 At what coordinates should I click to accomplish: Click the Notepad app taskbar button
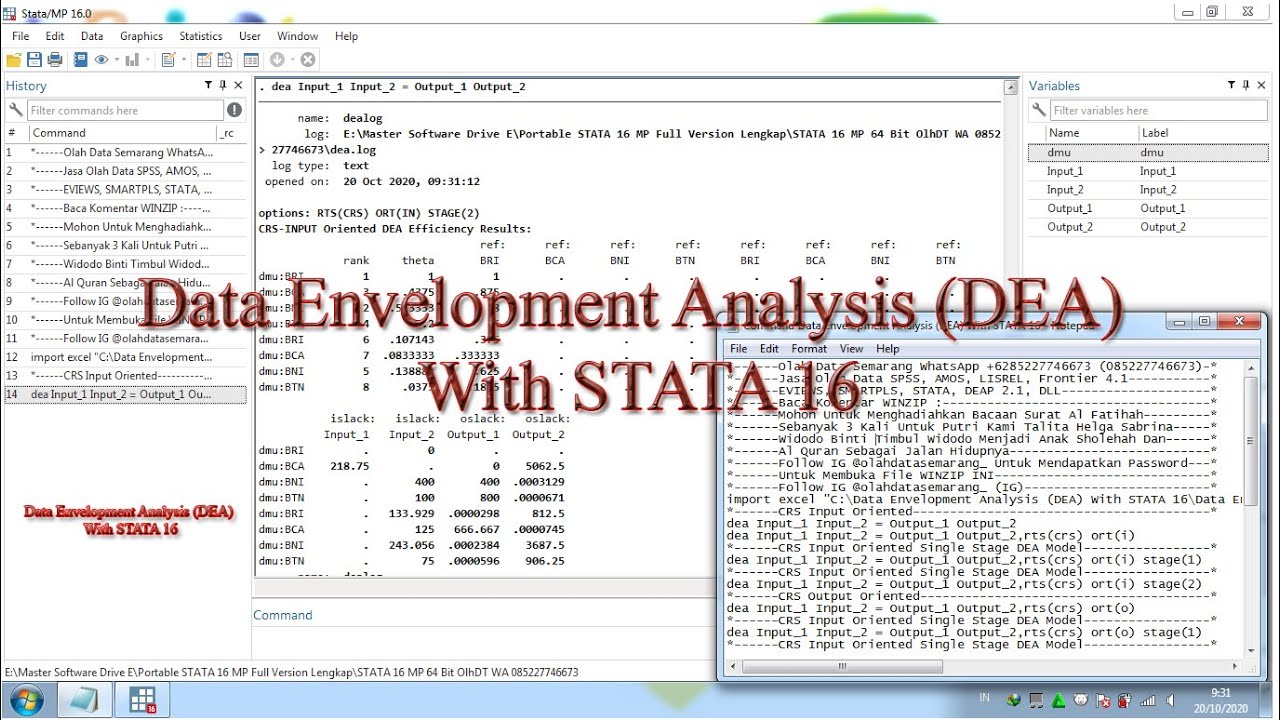tap(84, 699)
